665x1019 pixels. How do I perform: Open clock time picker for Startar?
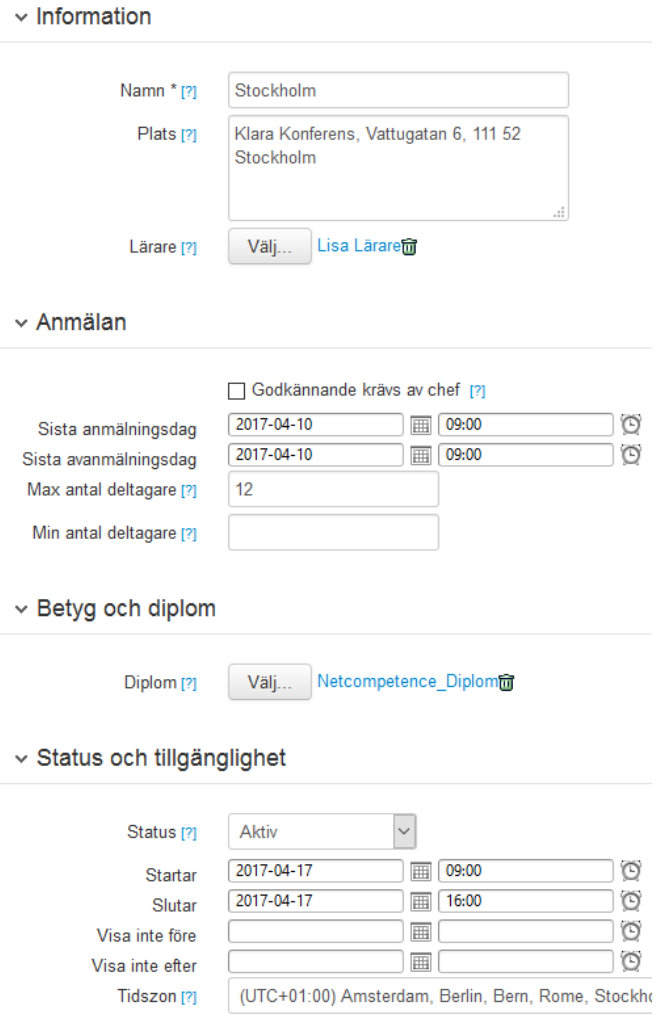631,871
